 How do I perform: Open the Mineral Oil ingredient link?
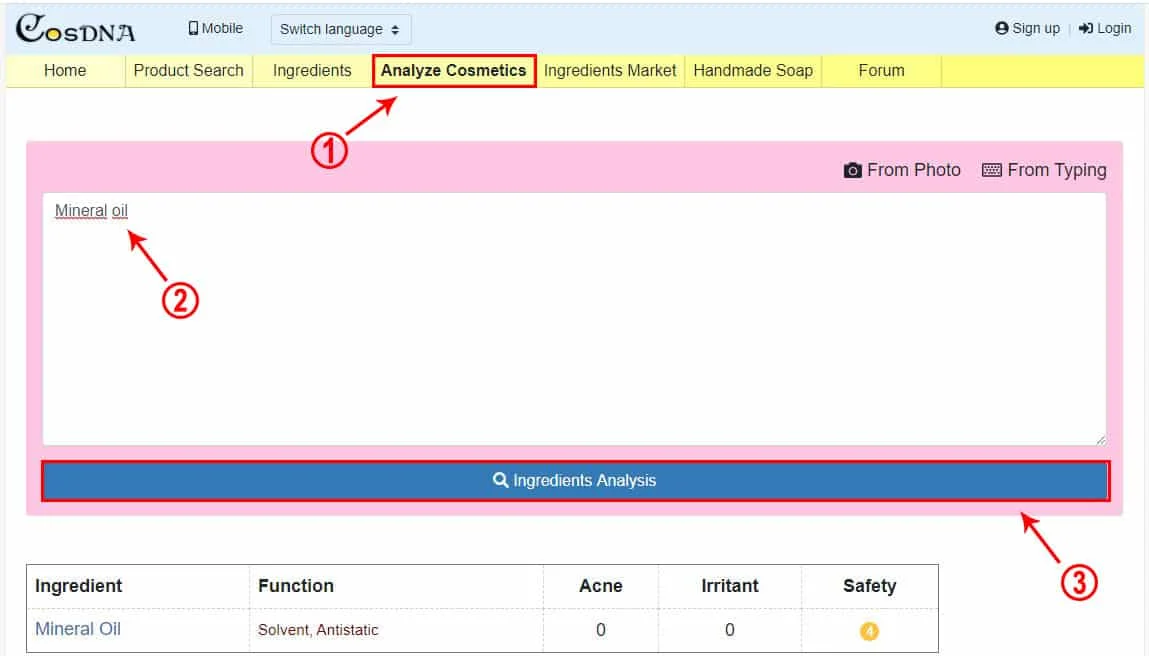click(x=77, y=628)
